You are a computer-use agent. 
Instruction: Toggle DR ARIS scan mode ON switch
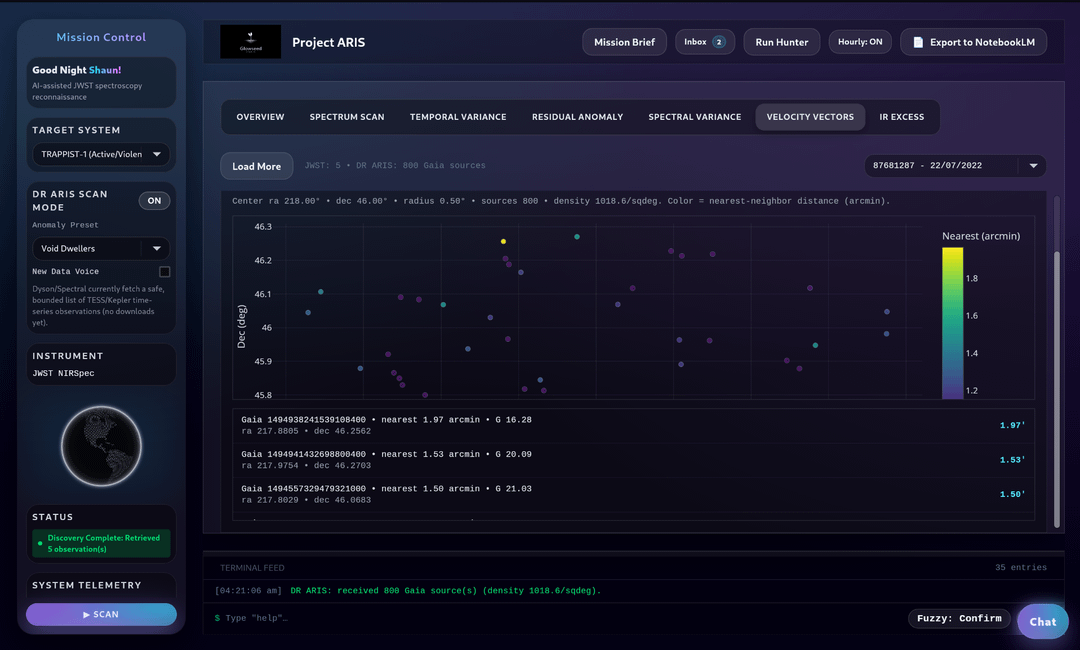pyautogui.click(x=154, y=200)
